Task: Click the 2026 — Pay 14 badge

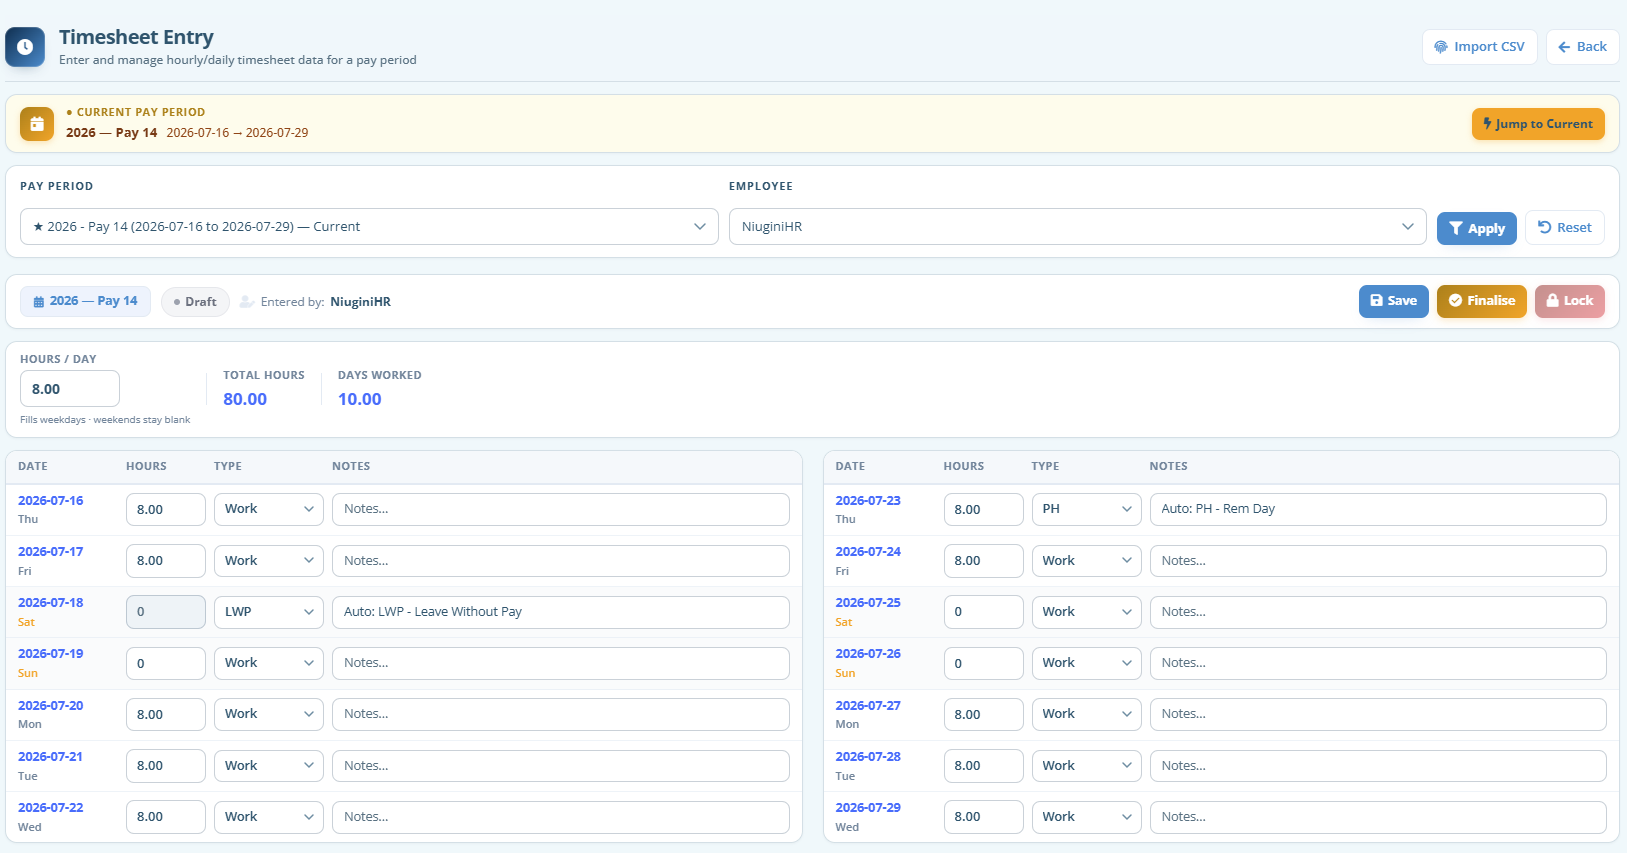Action: point(85,301)
